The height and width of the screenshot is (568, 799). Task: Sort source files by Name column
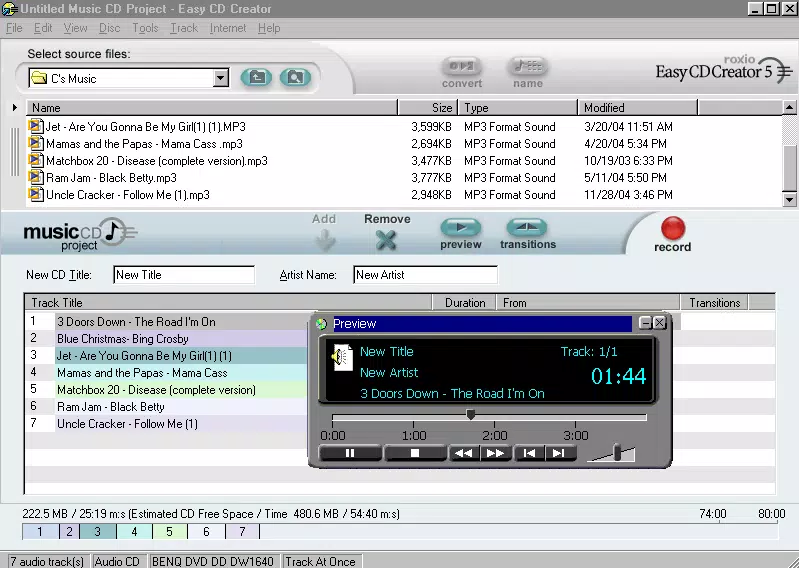[x=211, y=107]
